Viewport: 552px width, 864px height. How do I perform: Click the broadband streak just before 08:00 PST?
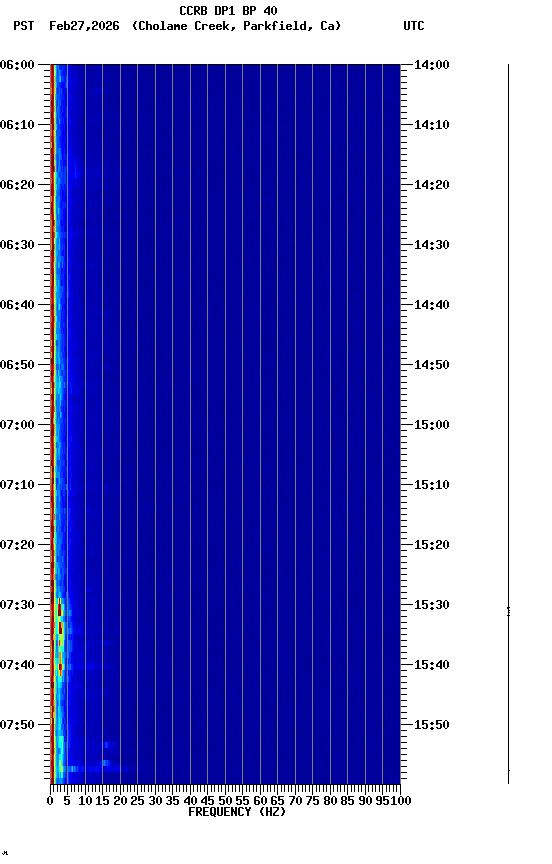point(94,769)
